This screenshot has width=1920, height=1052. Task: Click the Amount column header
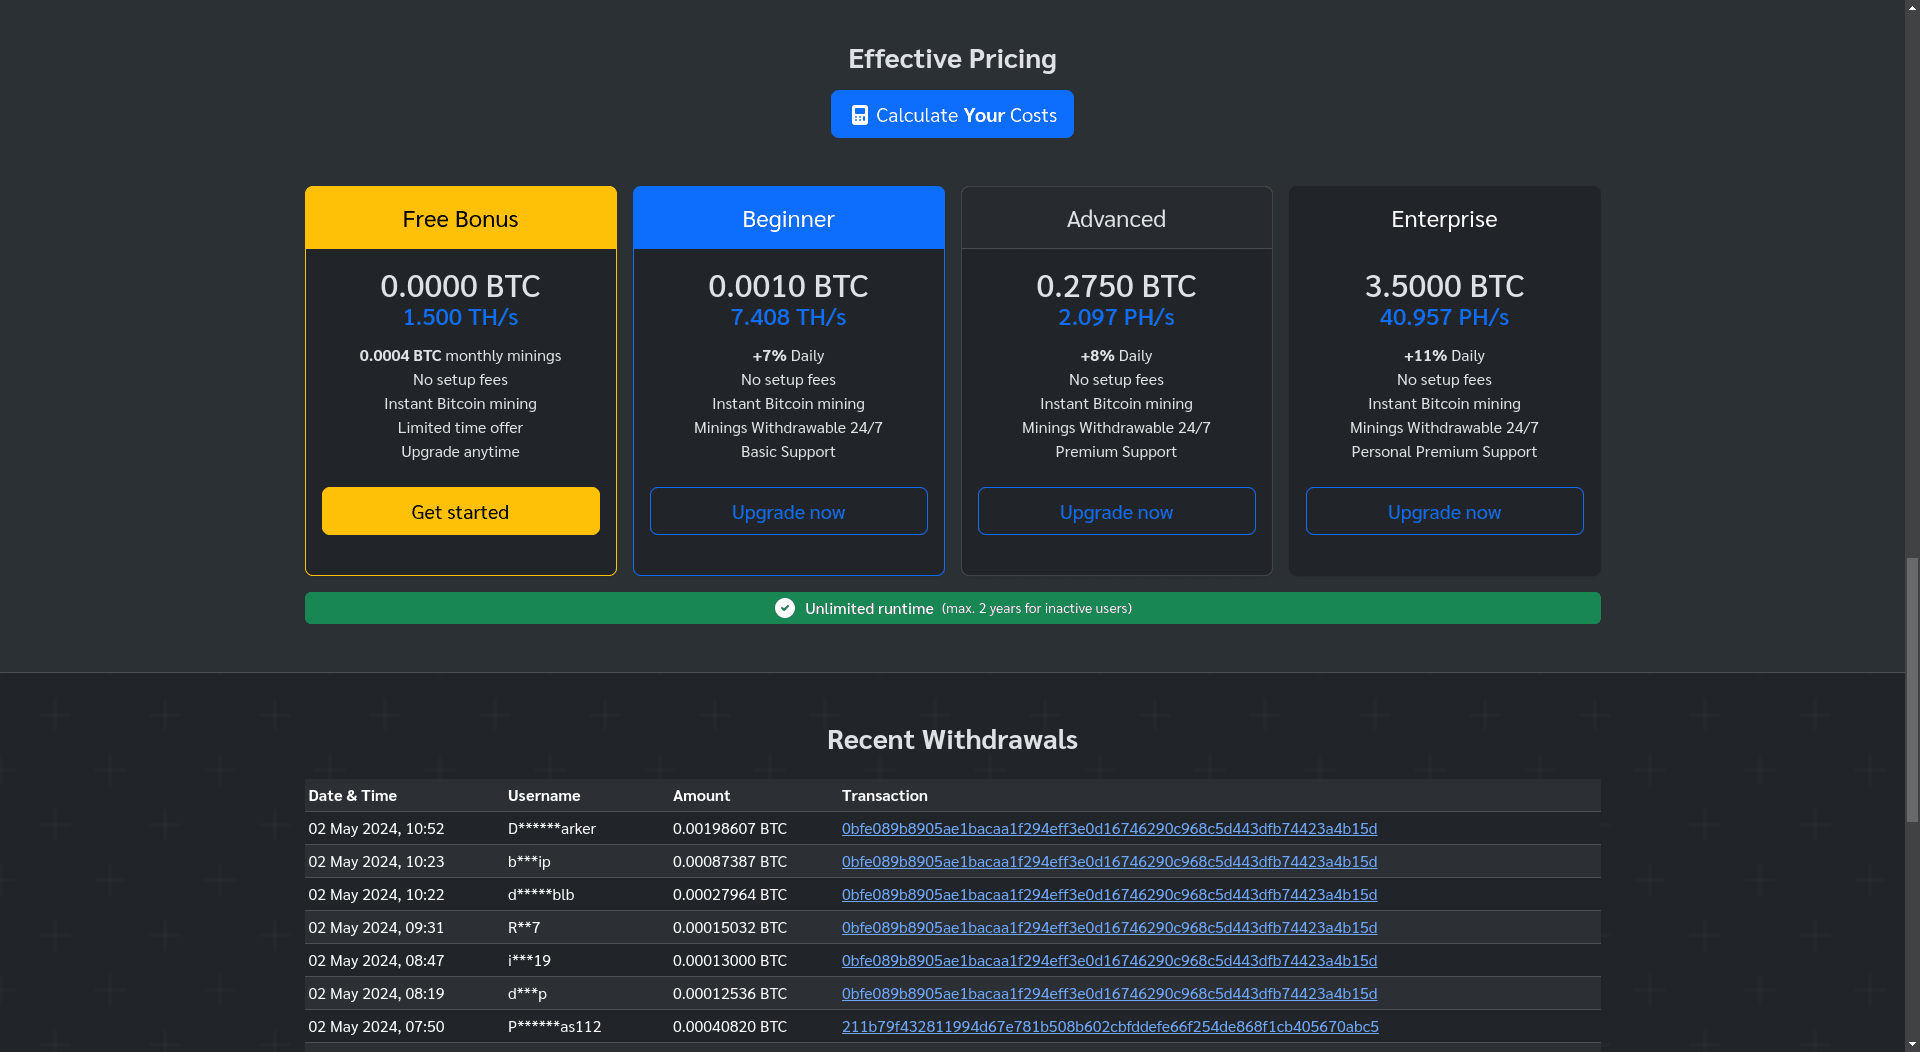click(701, 795)
